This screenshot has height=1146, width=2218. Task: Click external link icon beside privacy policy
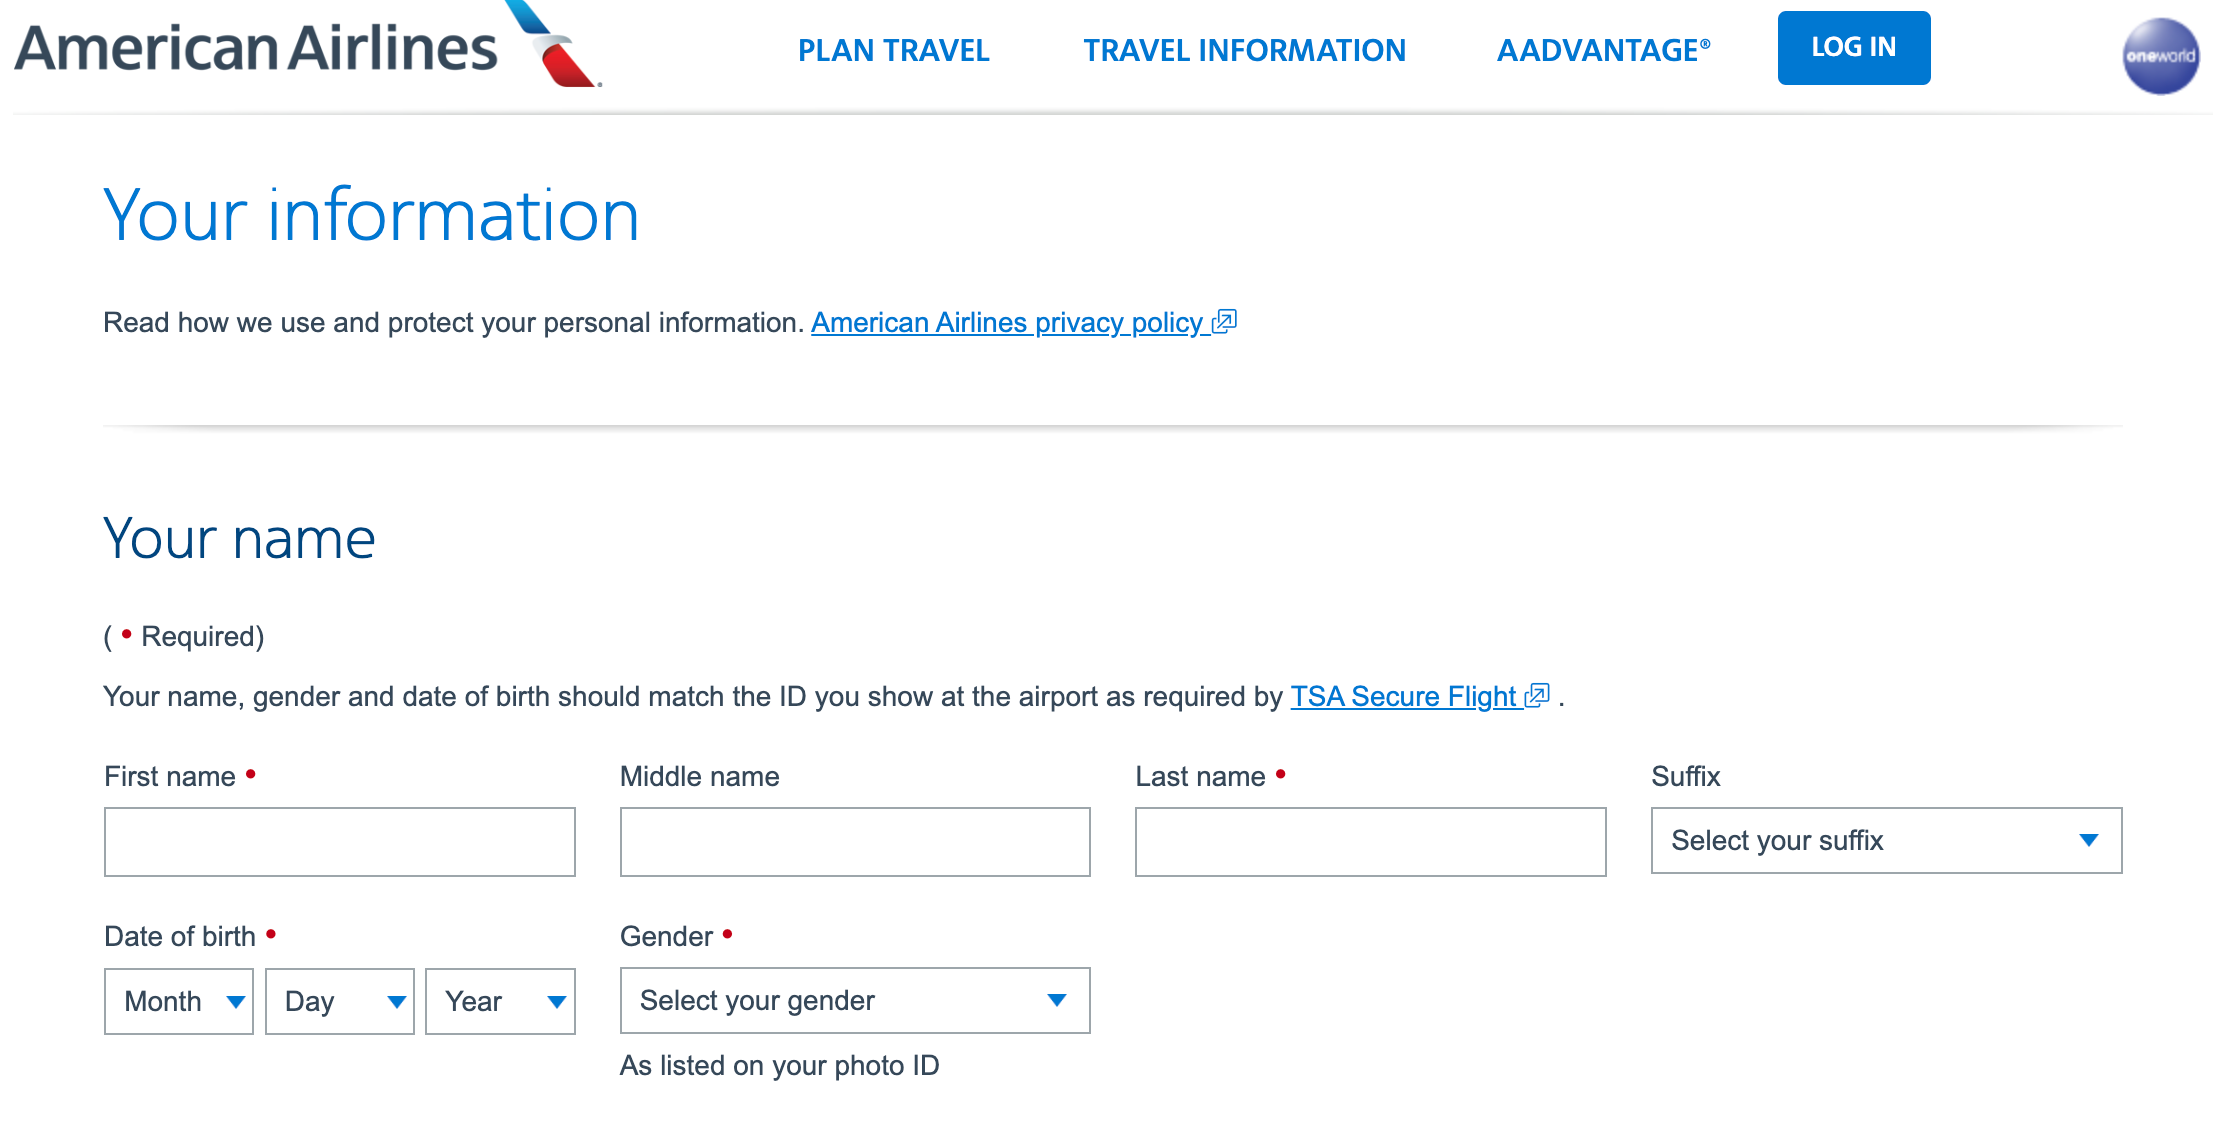(1225, 322)
